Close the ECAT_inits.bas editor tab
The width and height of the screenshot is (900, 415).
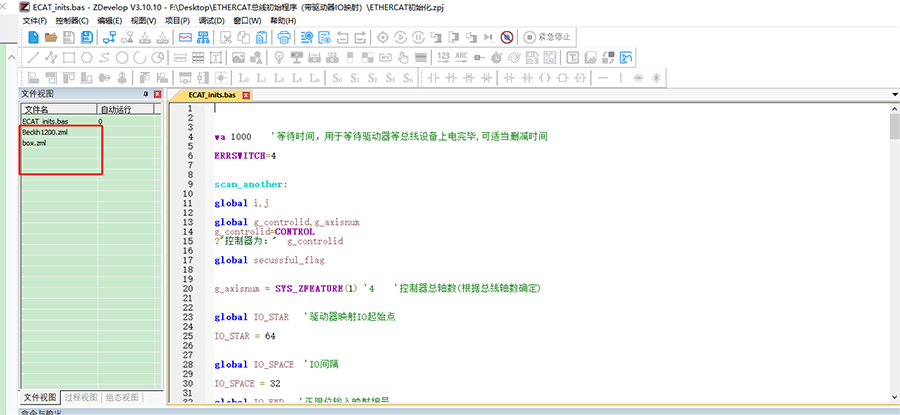pyautogui.click(x=246, y=95)
